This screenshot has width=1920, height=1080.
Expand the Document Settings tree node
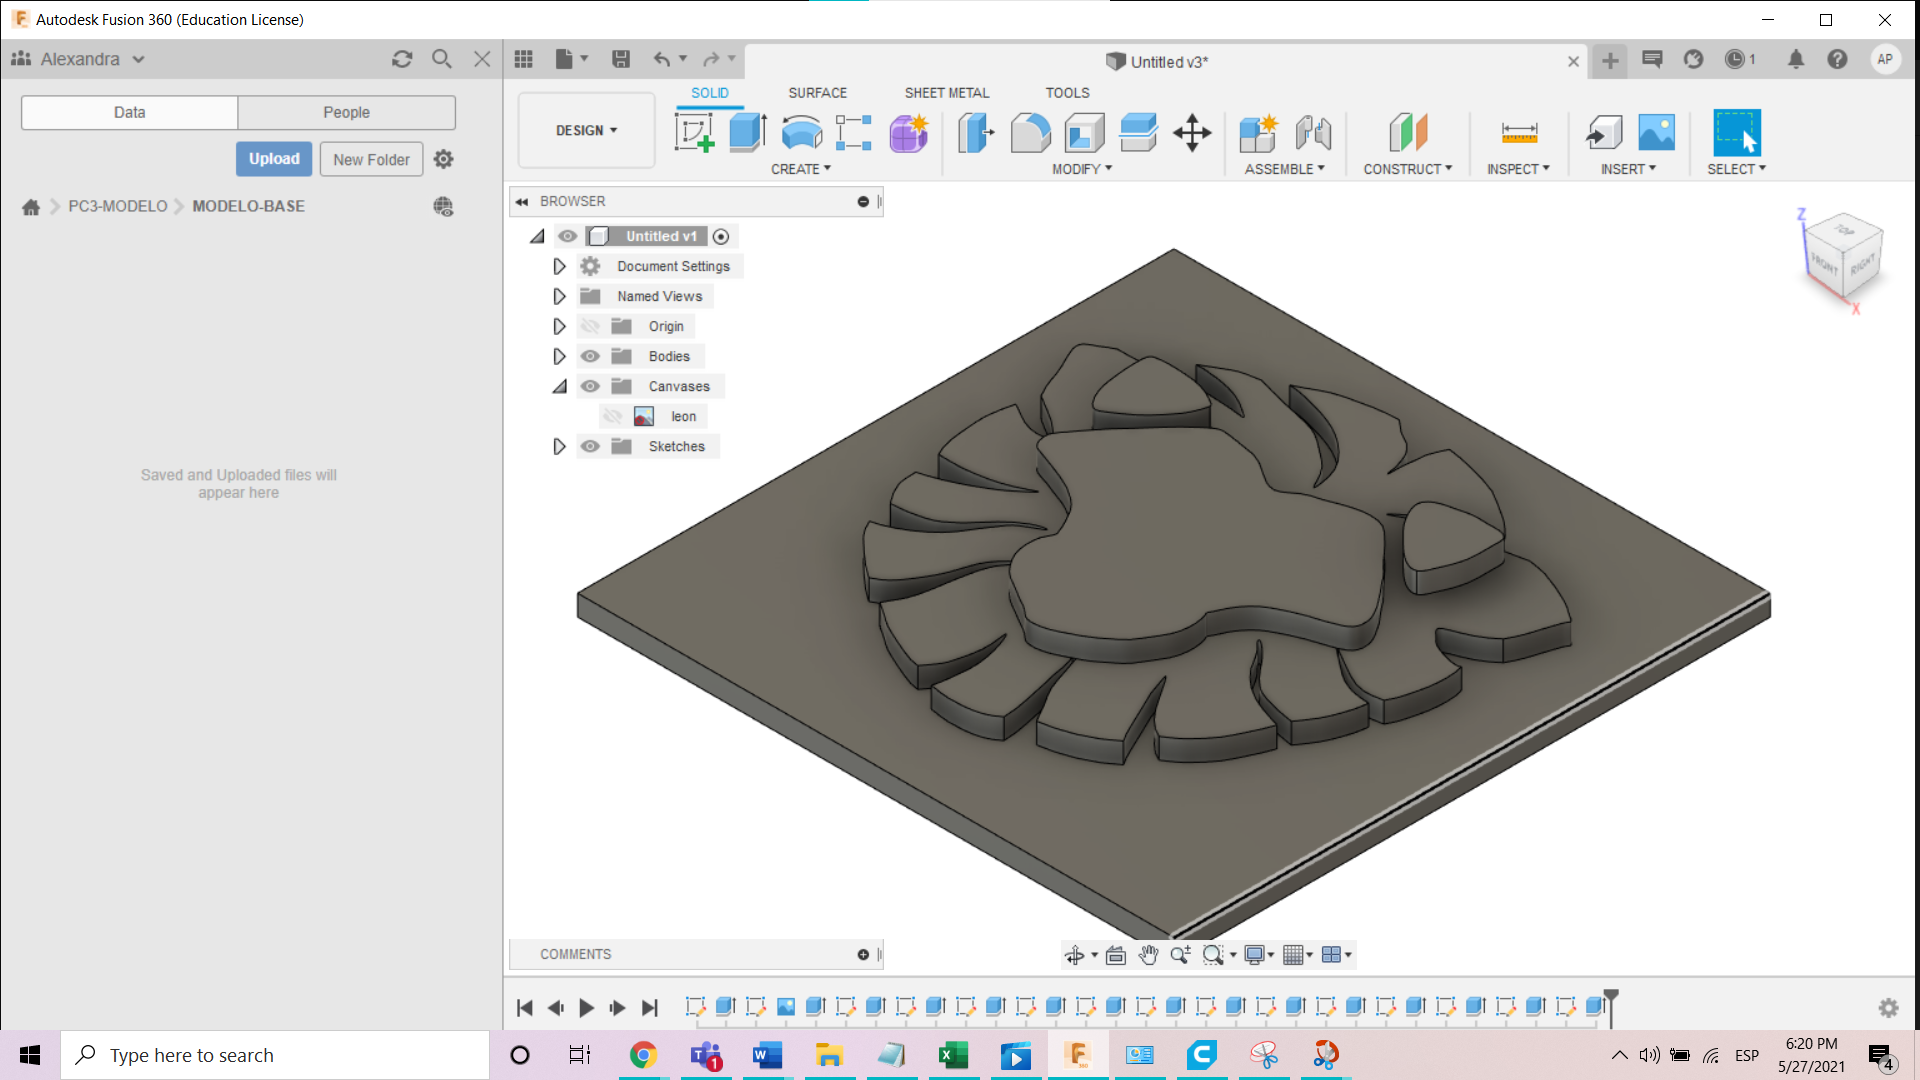[559, 266]
